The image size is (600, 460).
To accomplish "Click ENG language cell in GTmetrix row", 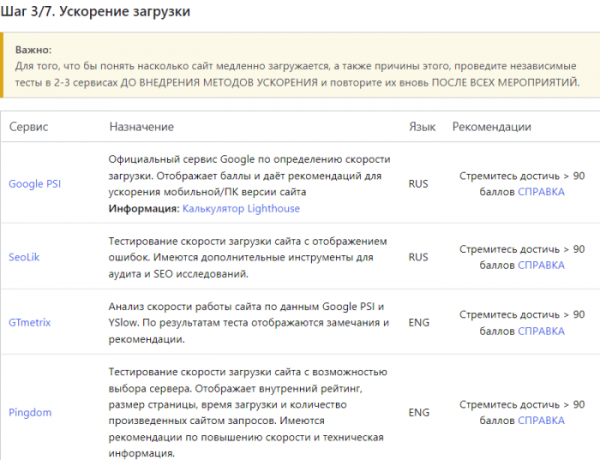I will click(x=419, y=323).
